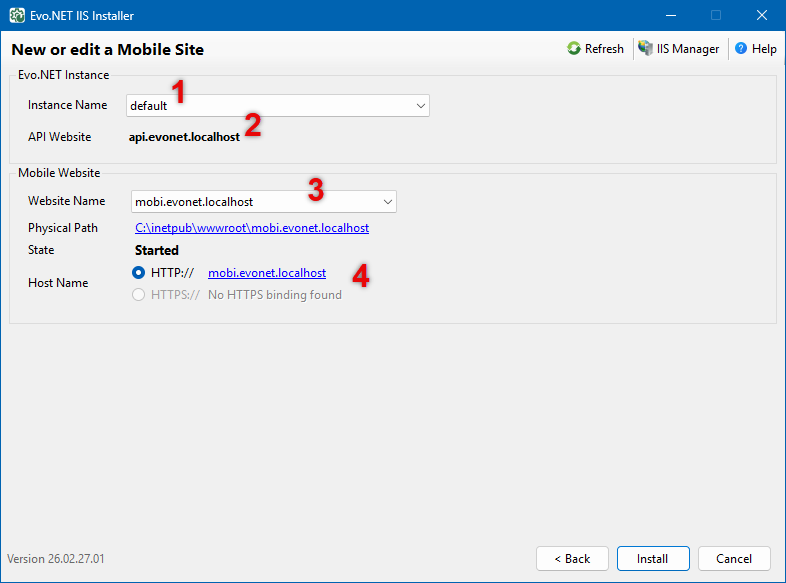786x583 pixels.
Task: Click the blue Help question mark icon
Action: point(740,49)
